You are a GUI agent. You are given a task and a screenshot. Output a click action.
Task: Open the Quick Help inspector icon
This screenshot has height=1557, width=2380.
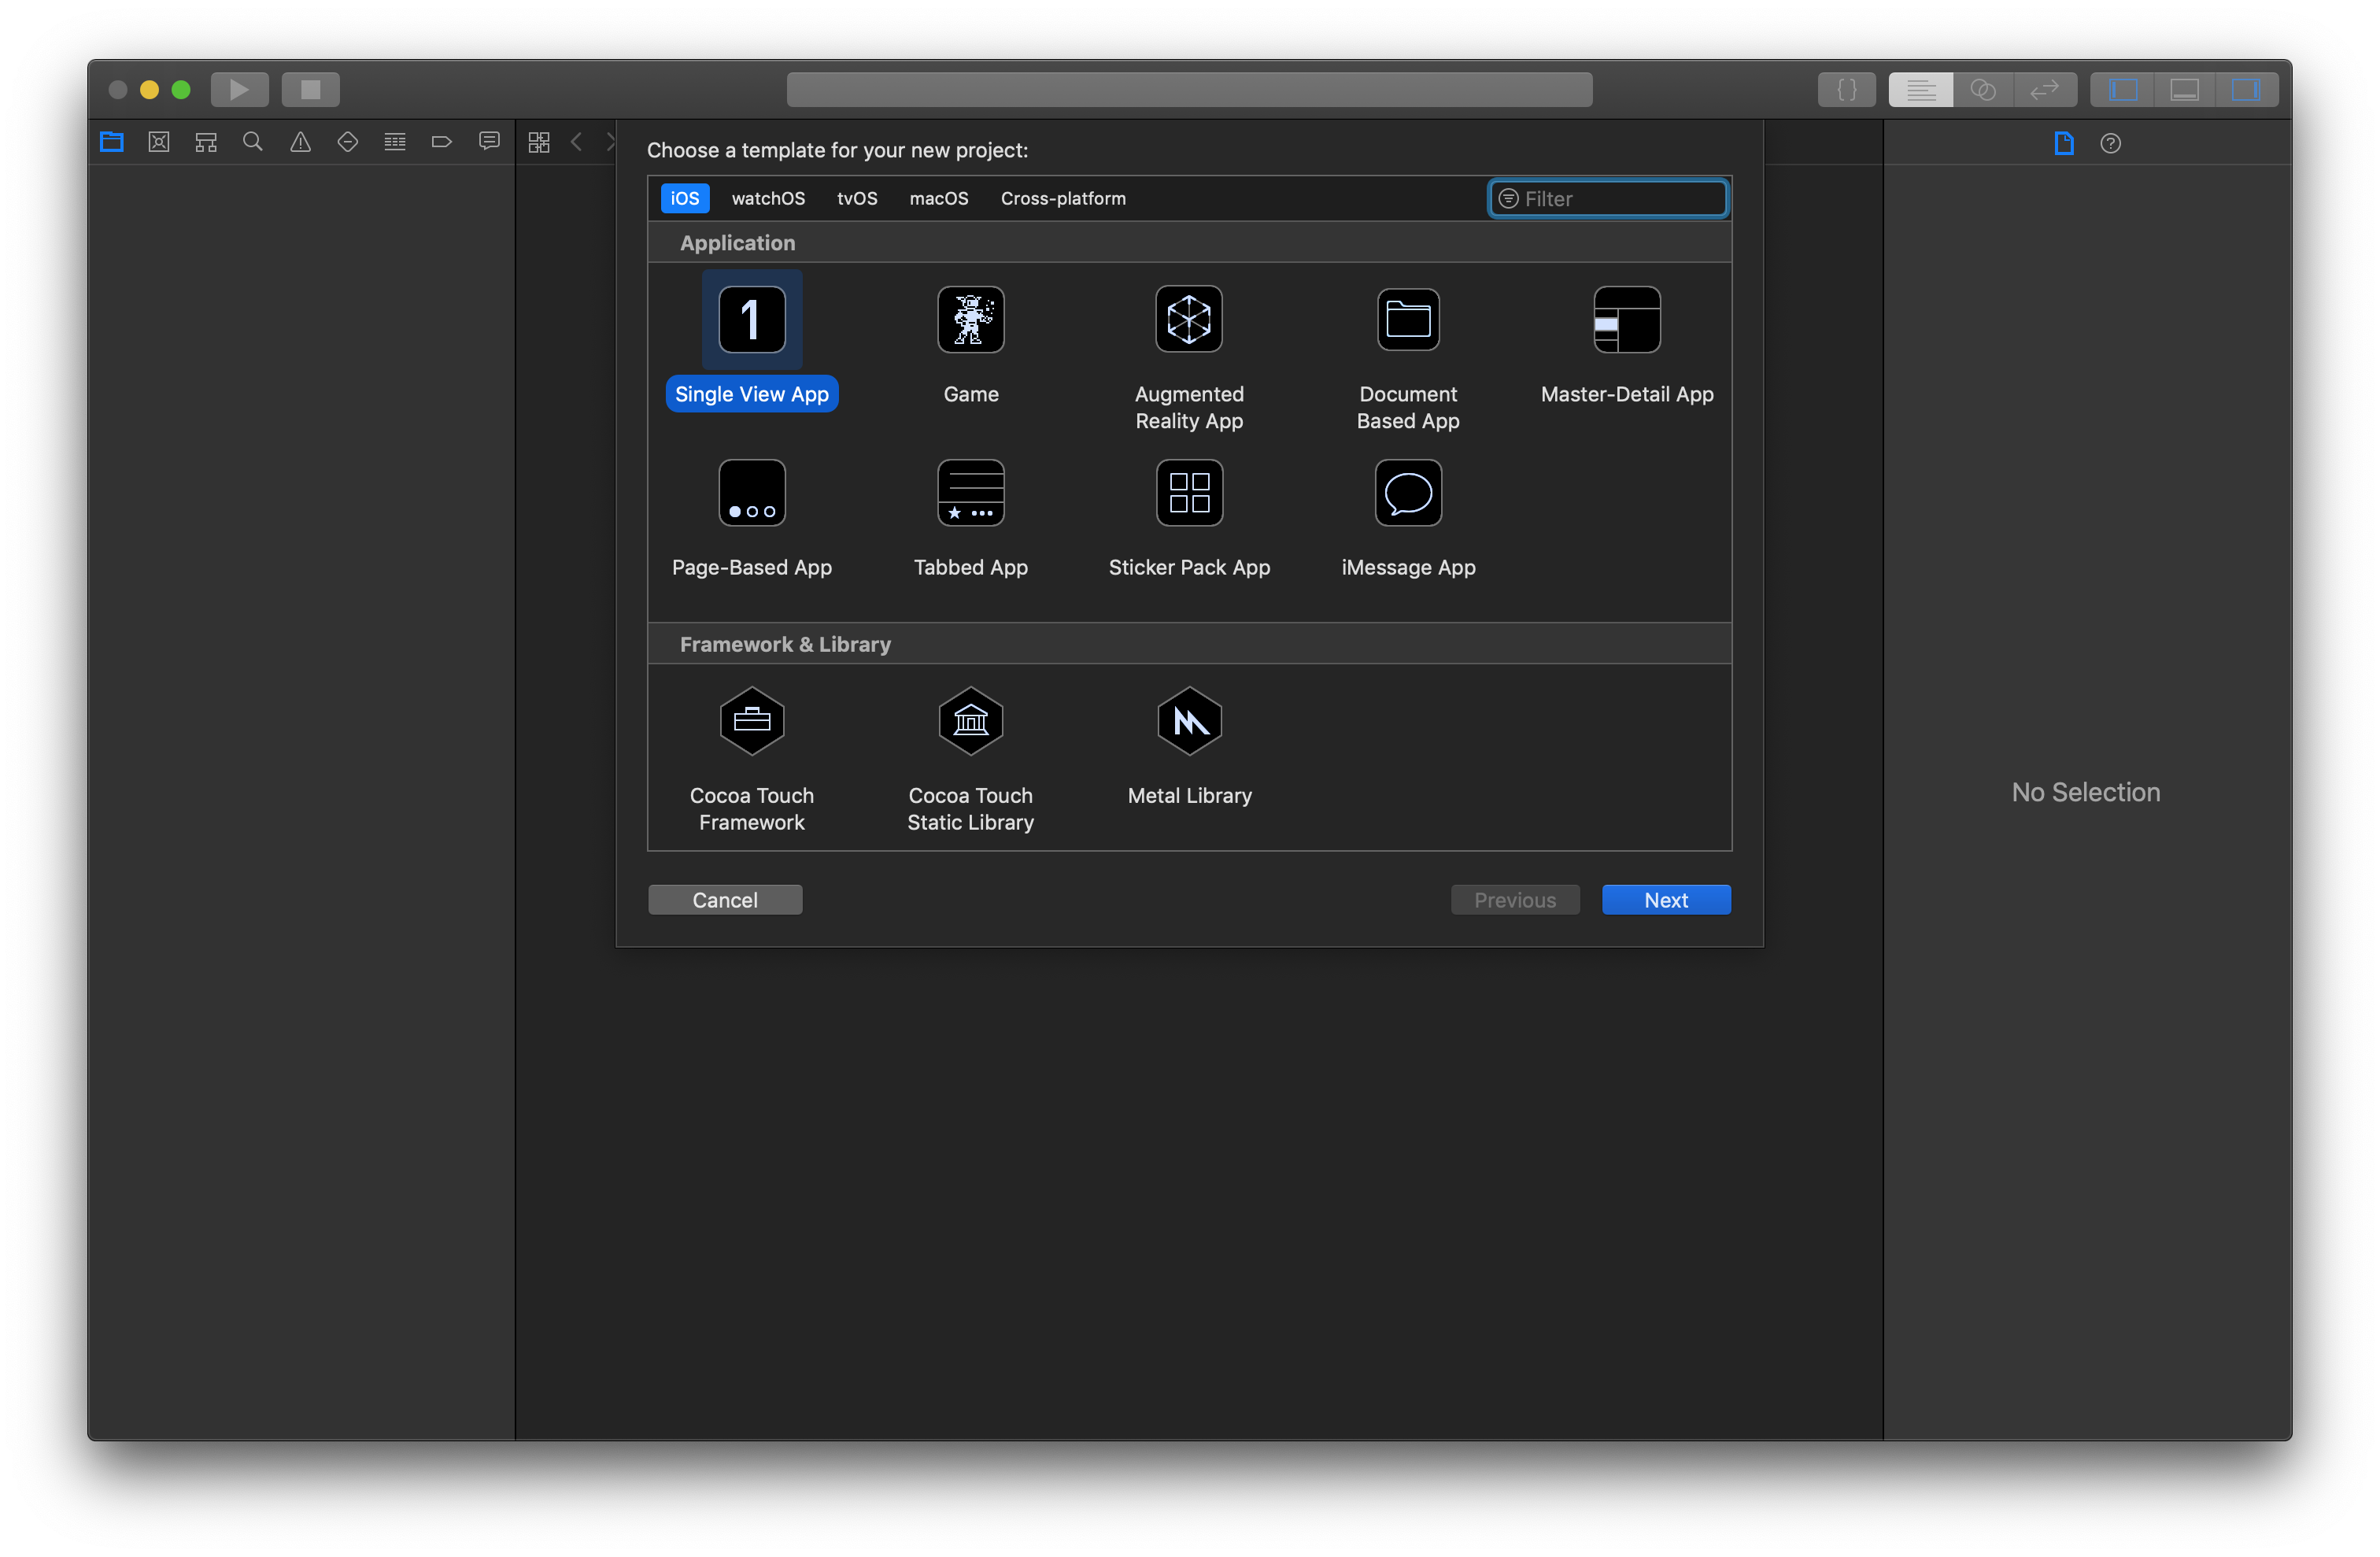[2110, 143]
